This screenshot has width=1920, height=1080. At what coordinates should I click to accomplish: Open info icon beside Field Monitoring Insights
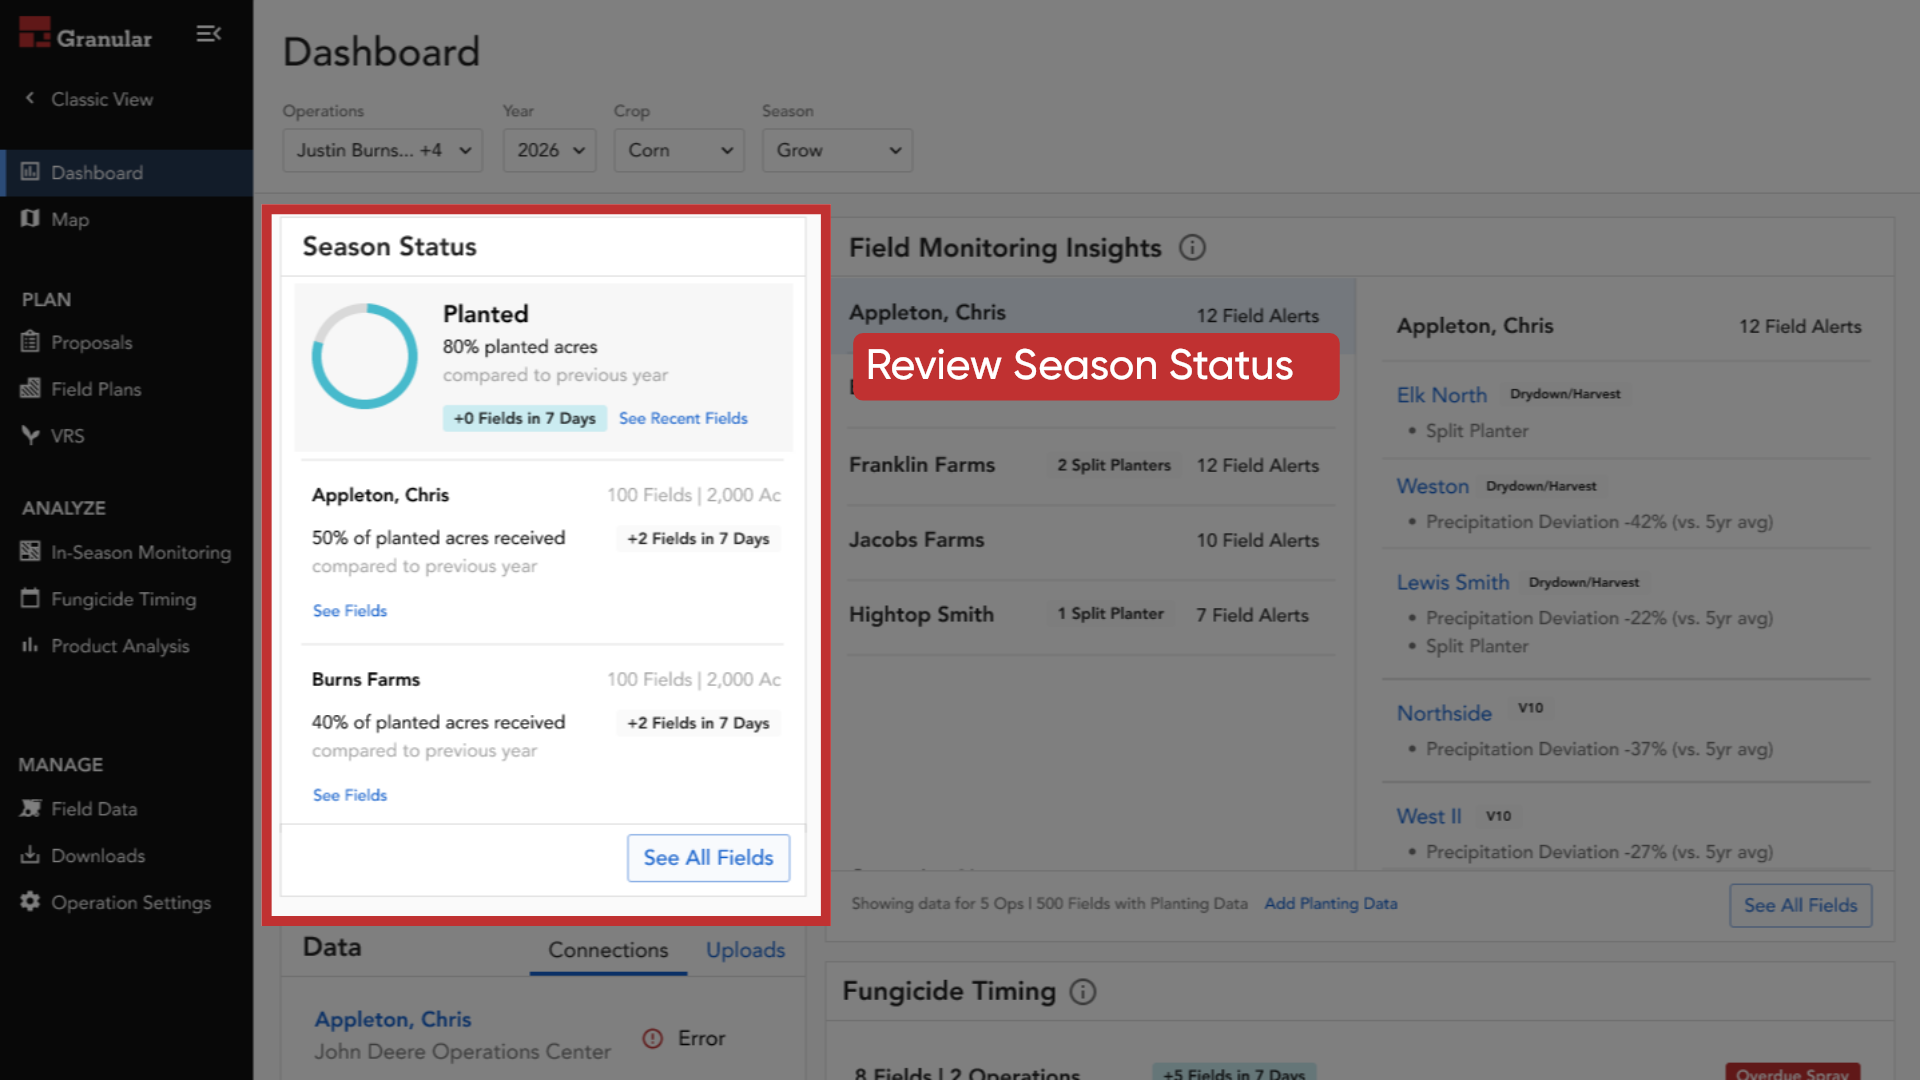pyautogui.click(x=1192, y=247)
